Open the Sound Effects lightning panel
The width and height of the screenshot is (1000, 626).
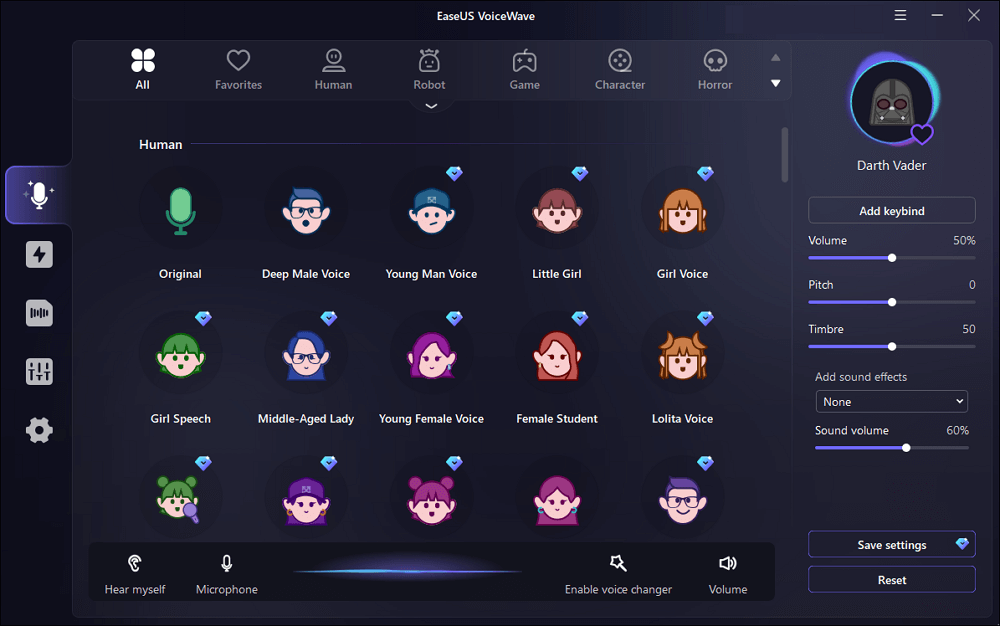pyautogui.click(x=39, y=254)
